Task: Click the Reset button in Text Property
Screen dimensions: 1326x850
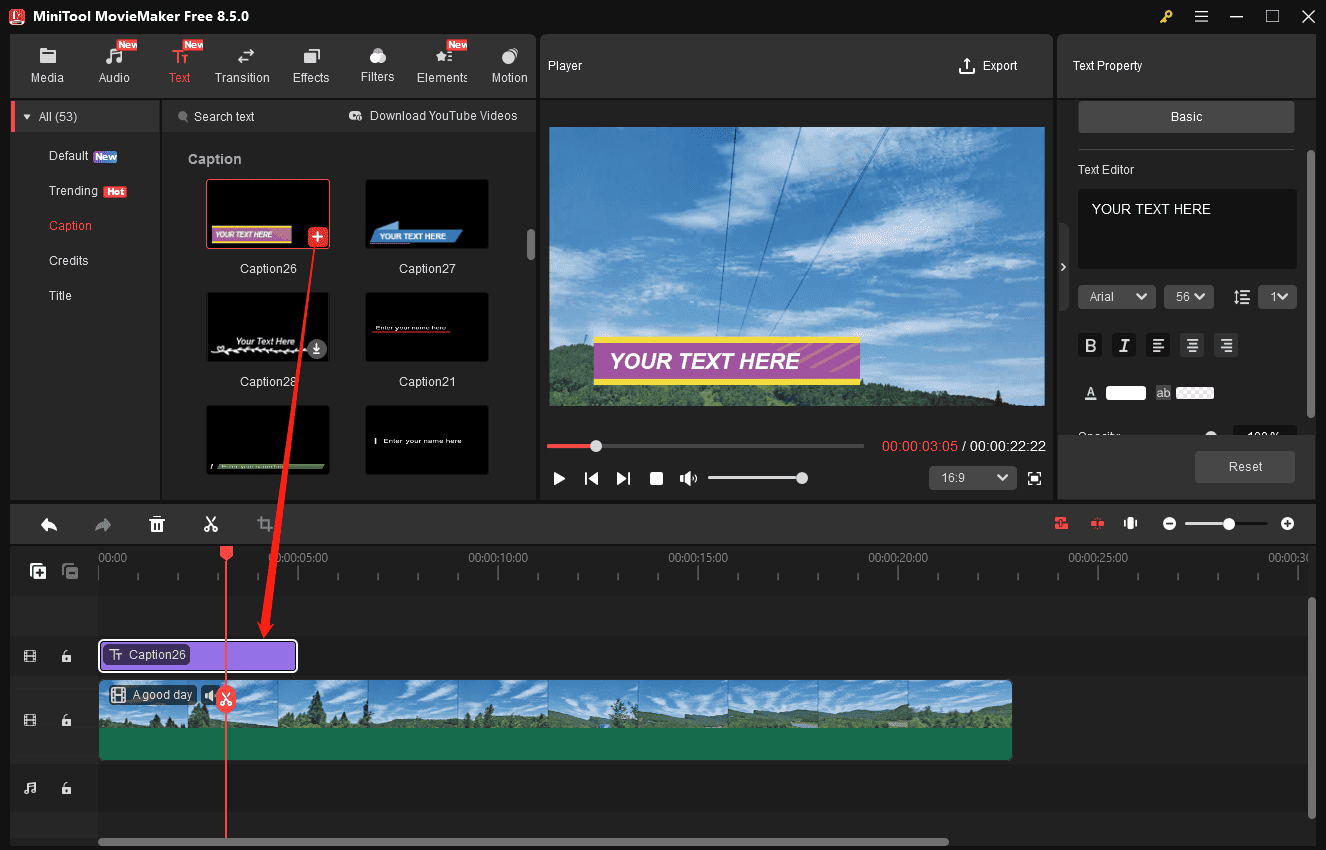Action: coord(1244,466)
